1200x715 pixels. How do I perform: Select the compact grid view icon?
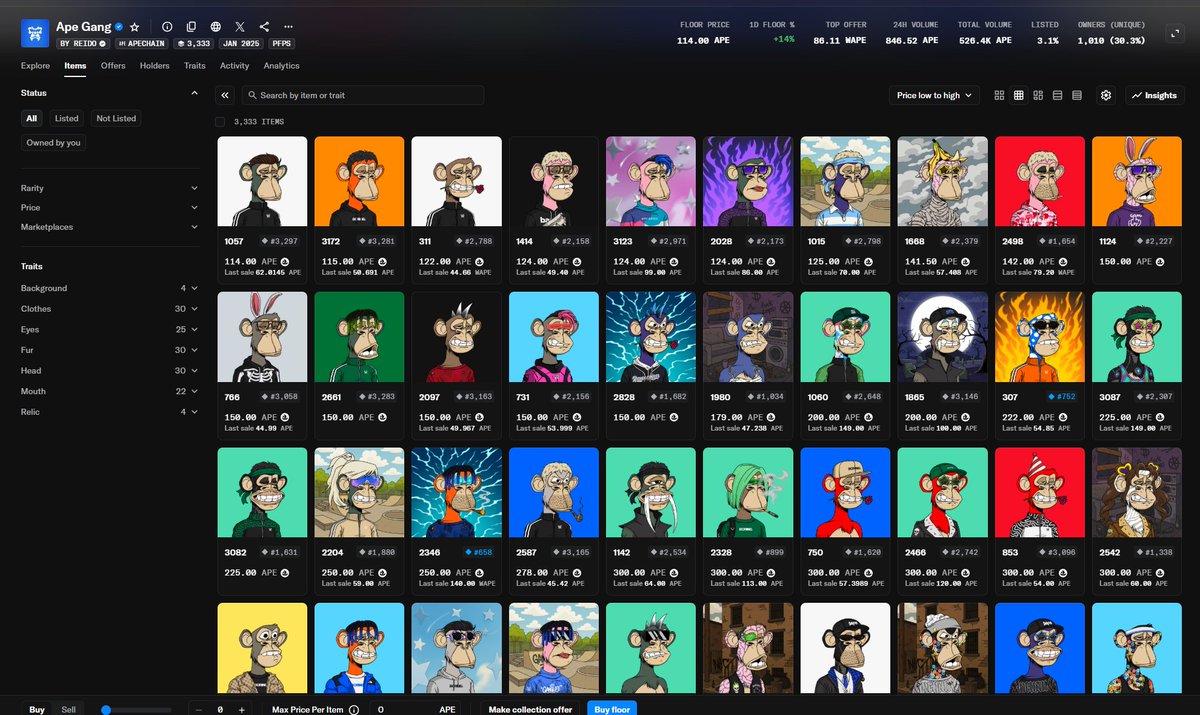pyautogui.click(x=1018, y=95)
